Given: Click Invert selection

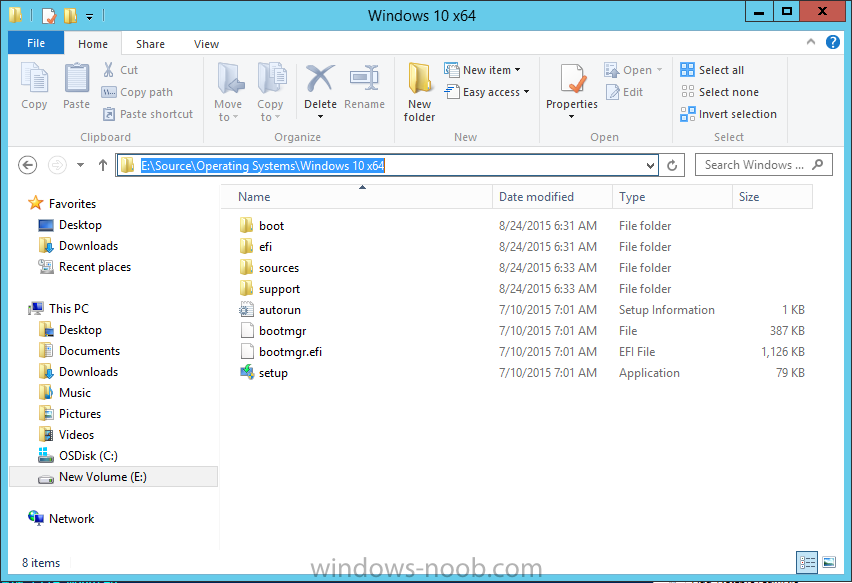Looking at the screenshot, I should 729,114.
